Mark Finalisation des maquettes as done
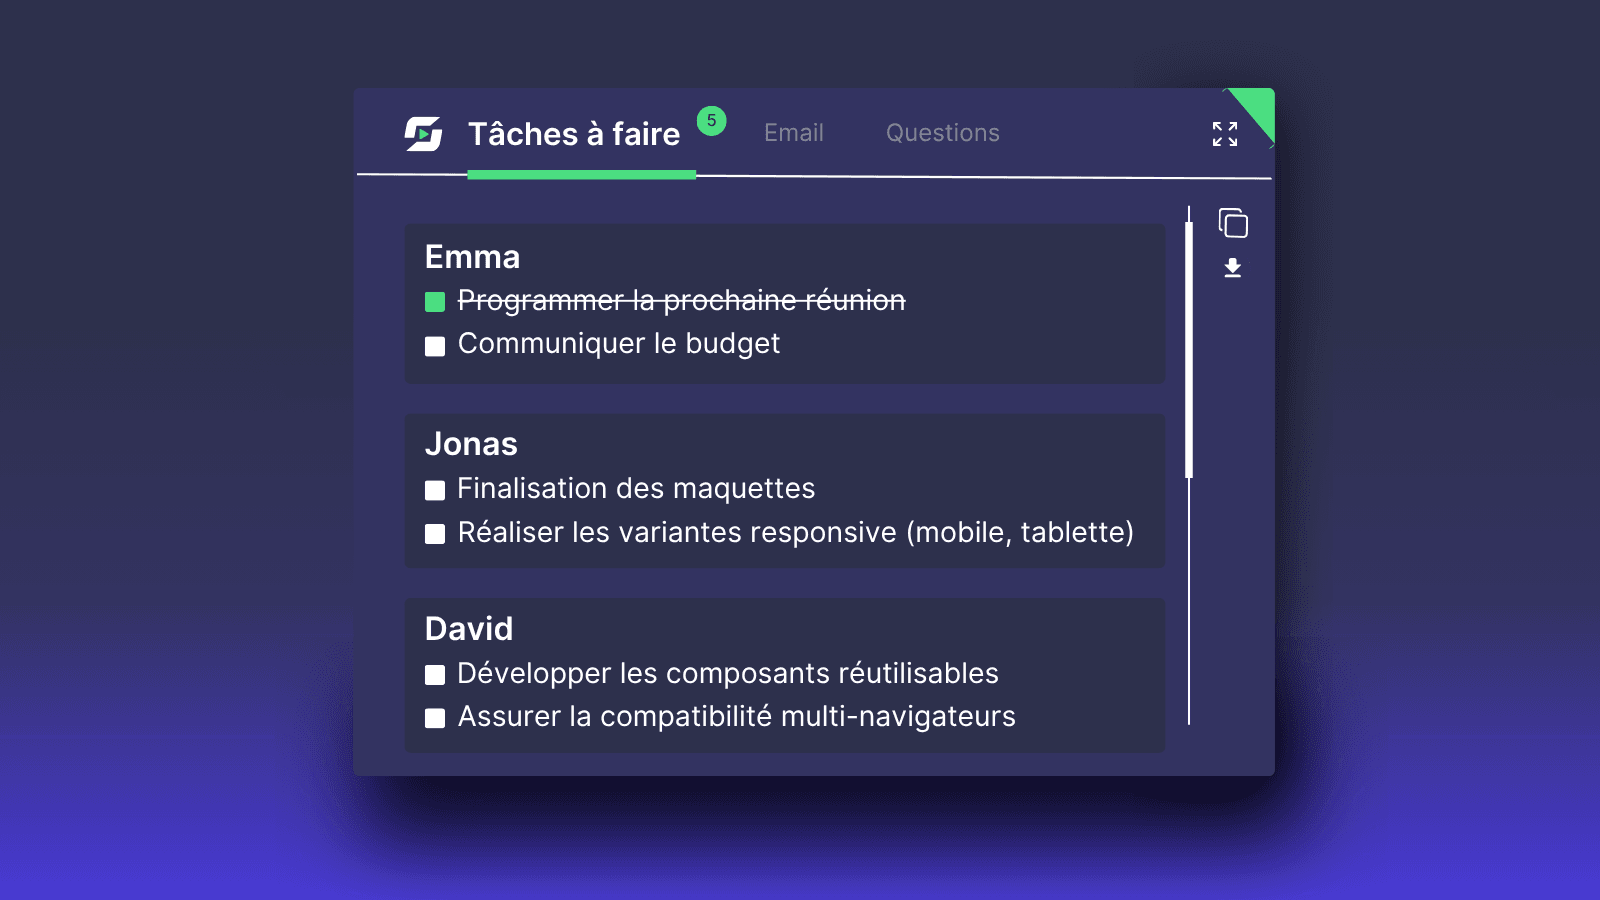The height and width of the screenshot is (900, 1600). (435, 490)
